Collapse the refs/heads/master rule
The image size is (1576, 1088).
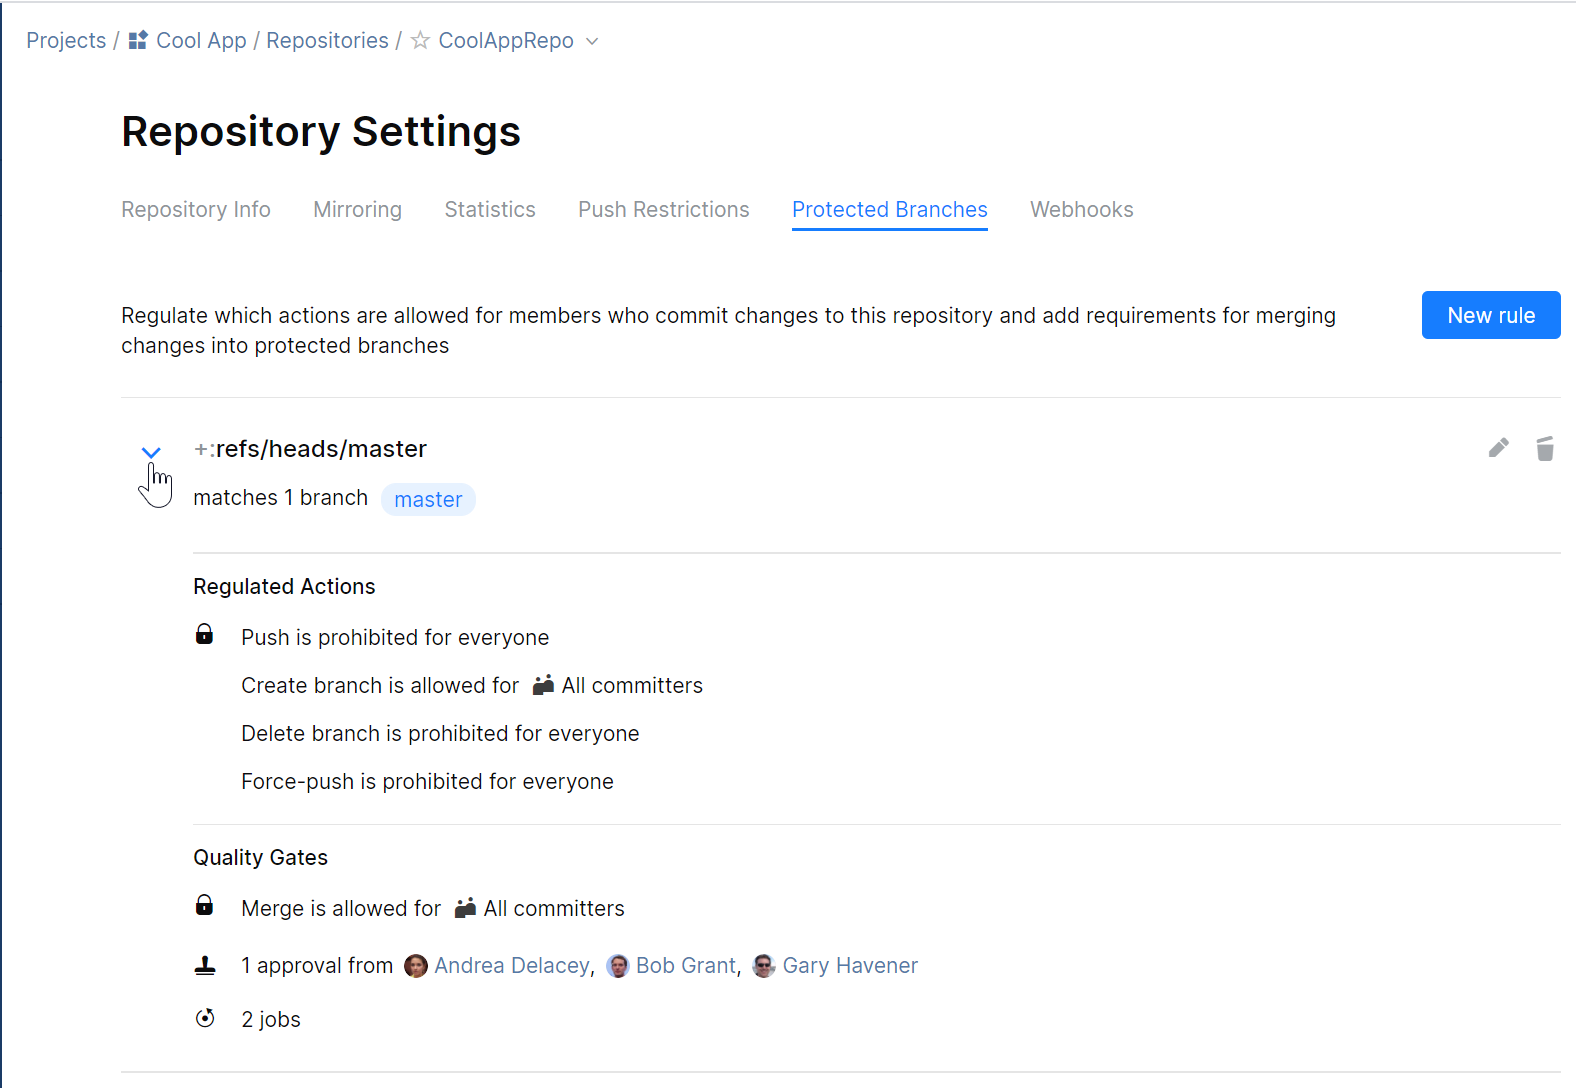point(151,452)
